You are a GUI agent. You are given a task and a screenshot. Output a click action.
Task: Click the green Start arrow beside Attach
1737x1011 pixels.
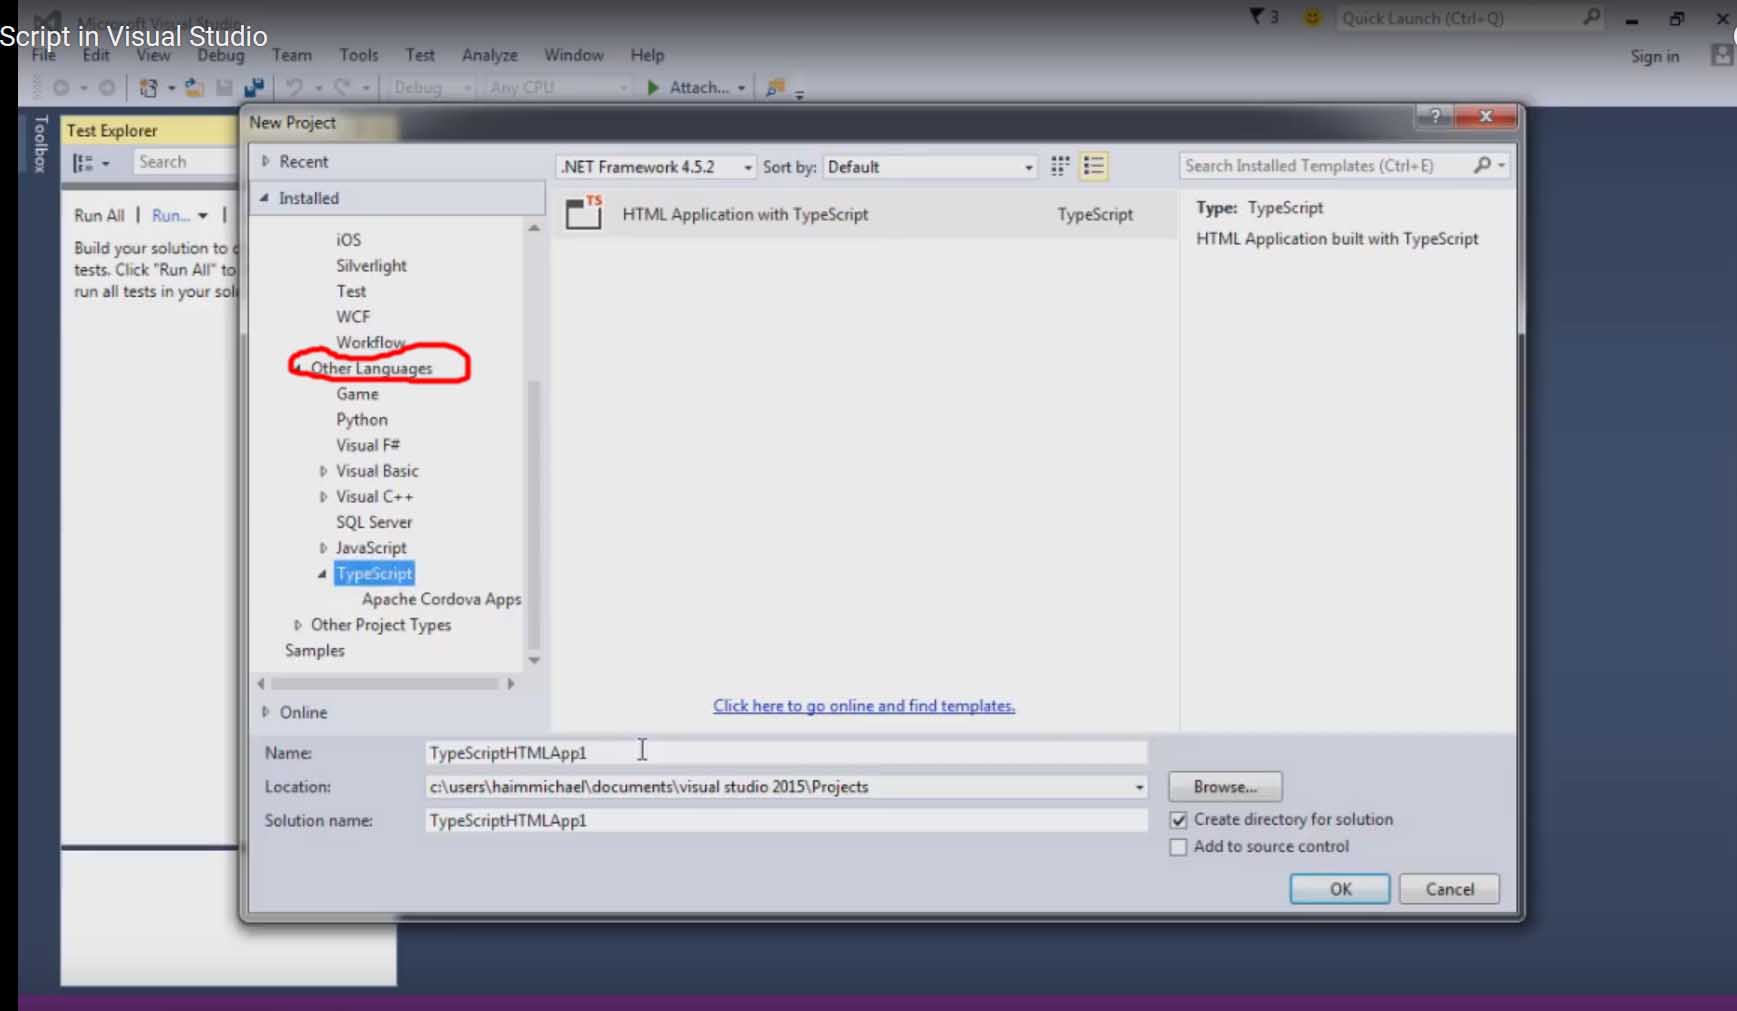tap(653, 88)
